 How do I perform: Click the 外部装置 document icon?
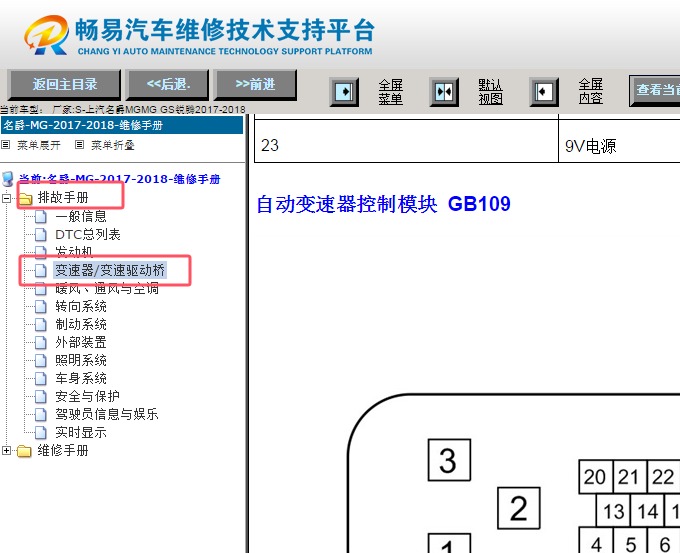tap(40, 343)
